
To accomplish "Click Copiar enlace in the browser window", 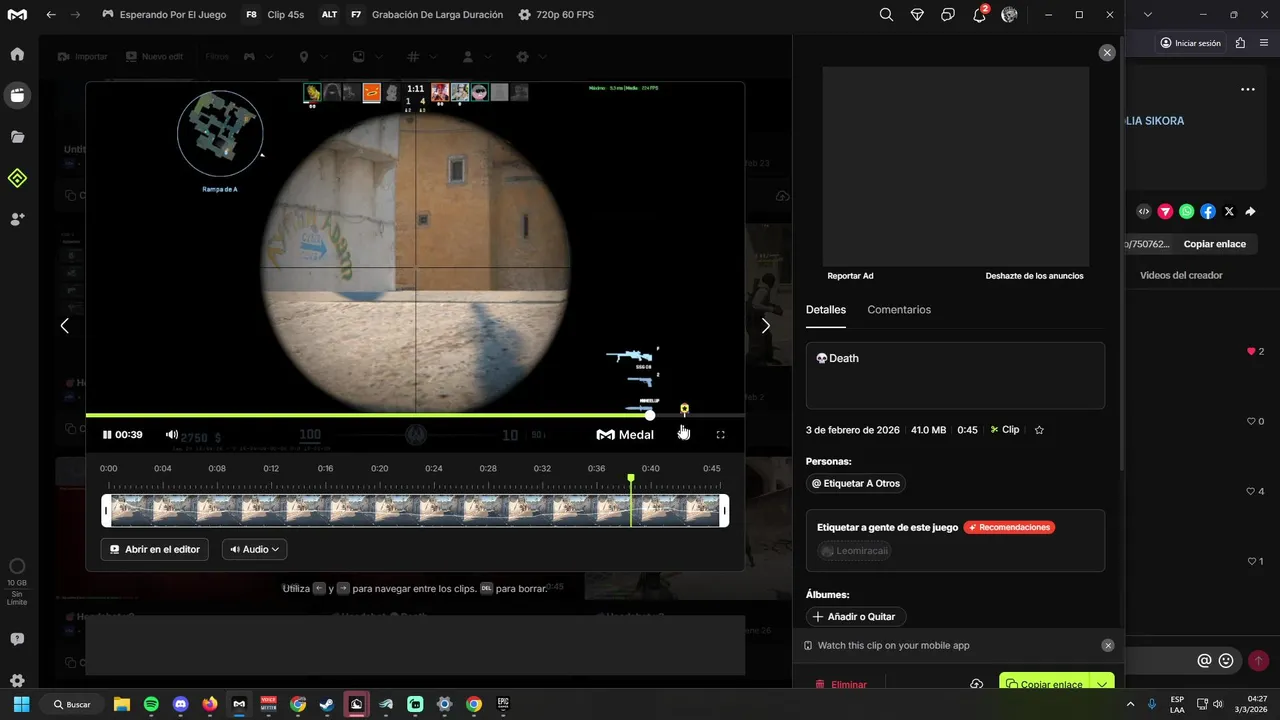I will click(x=1214, y=244).
